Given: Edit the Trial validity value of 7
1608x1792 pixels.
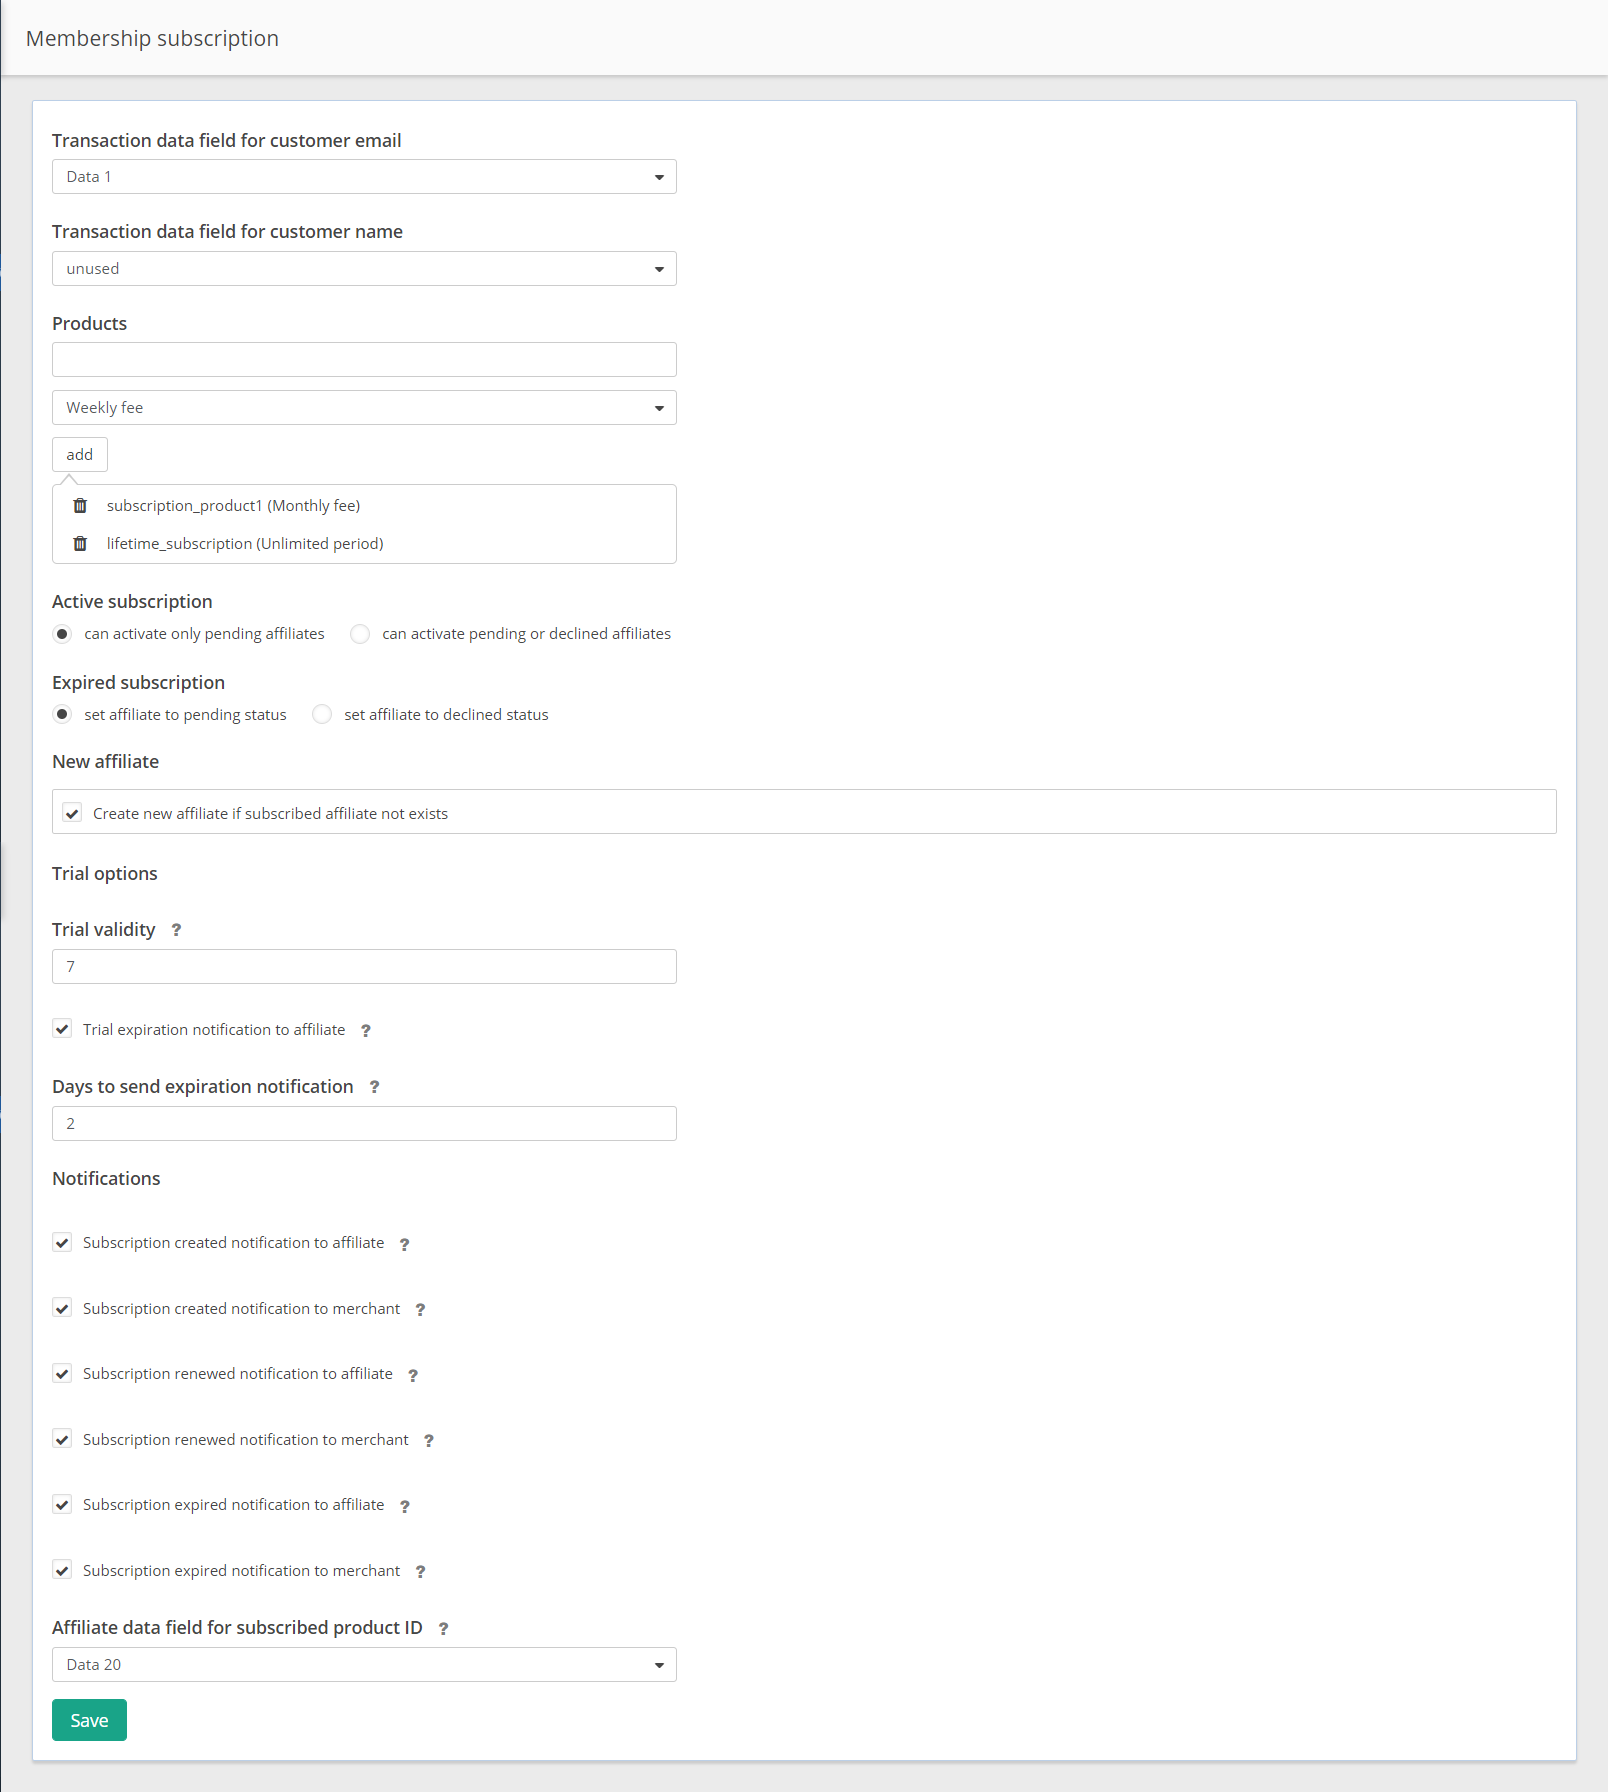Looking at the screenshot, I should [363, 966].
